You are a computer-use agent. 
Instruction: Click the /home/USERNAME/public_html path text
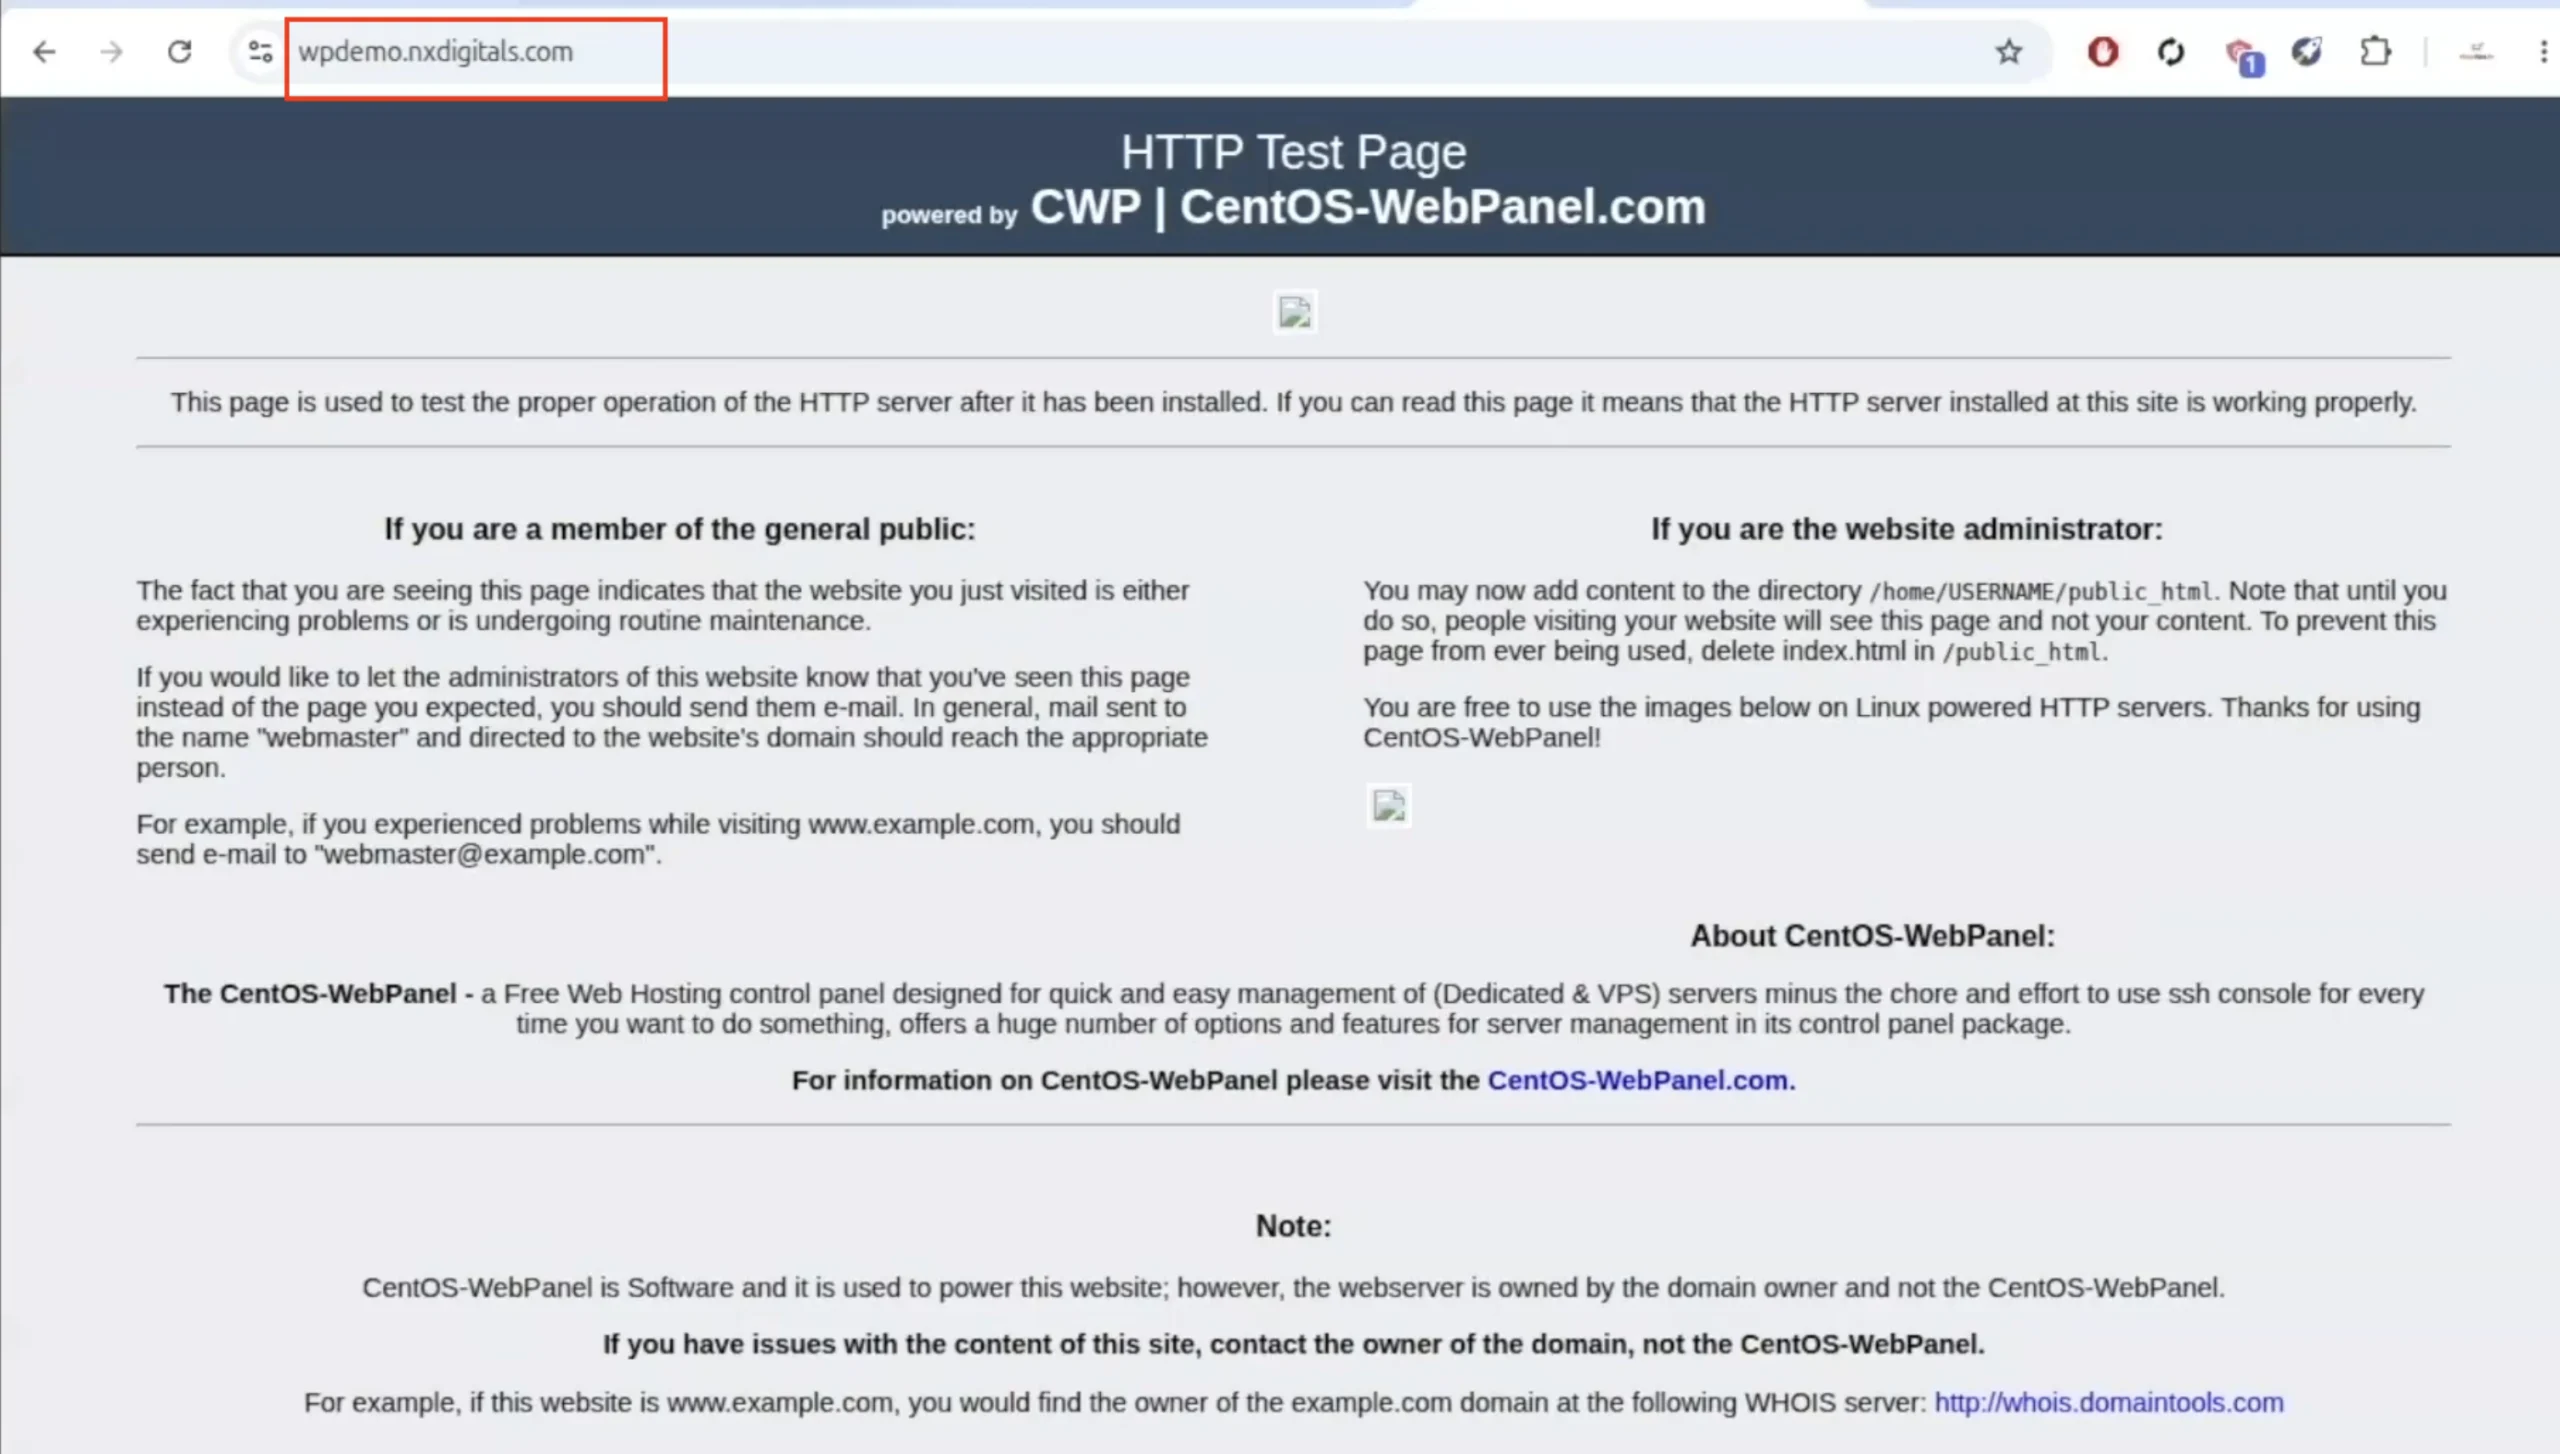click(x=2041, y=591)
